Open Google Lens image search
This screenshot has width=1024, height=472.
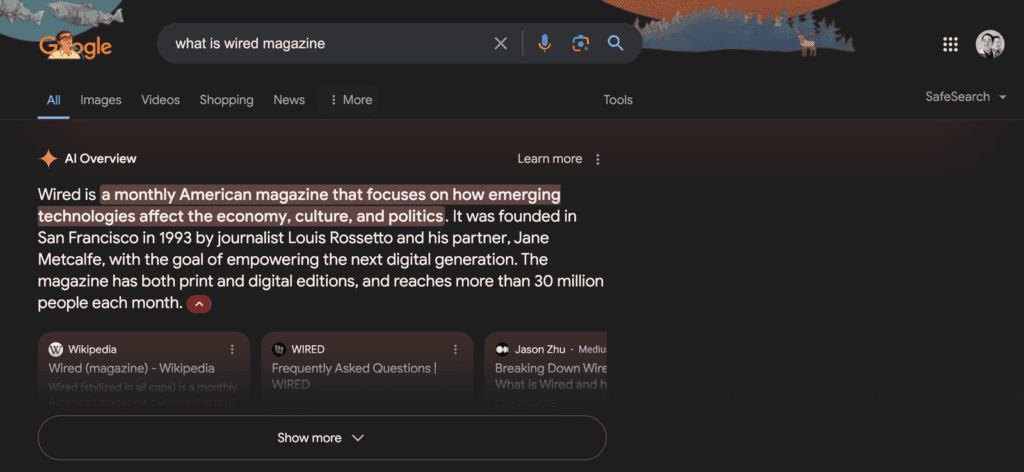tap(580, 44)
